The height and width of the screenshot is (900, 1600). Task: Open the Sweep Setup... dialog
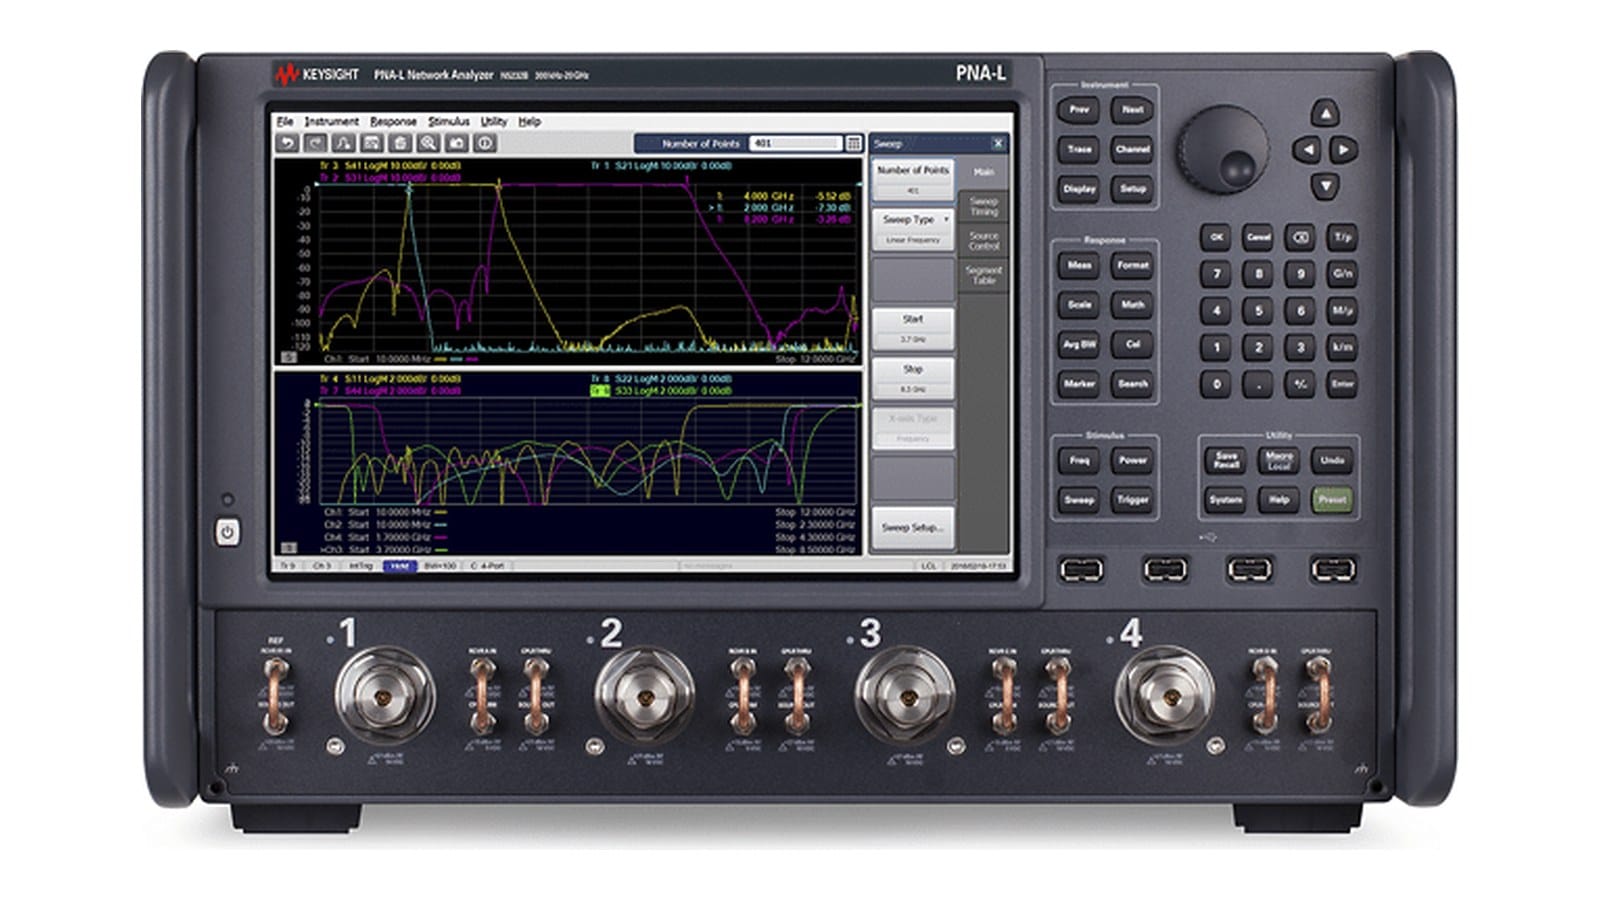(x=913, y=528)
